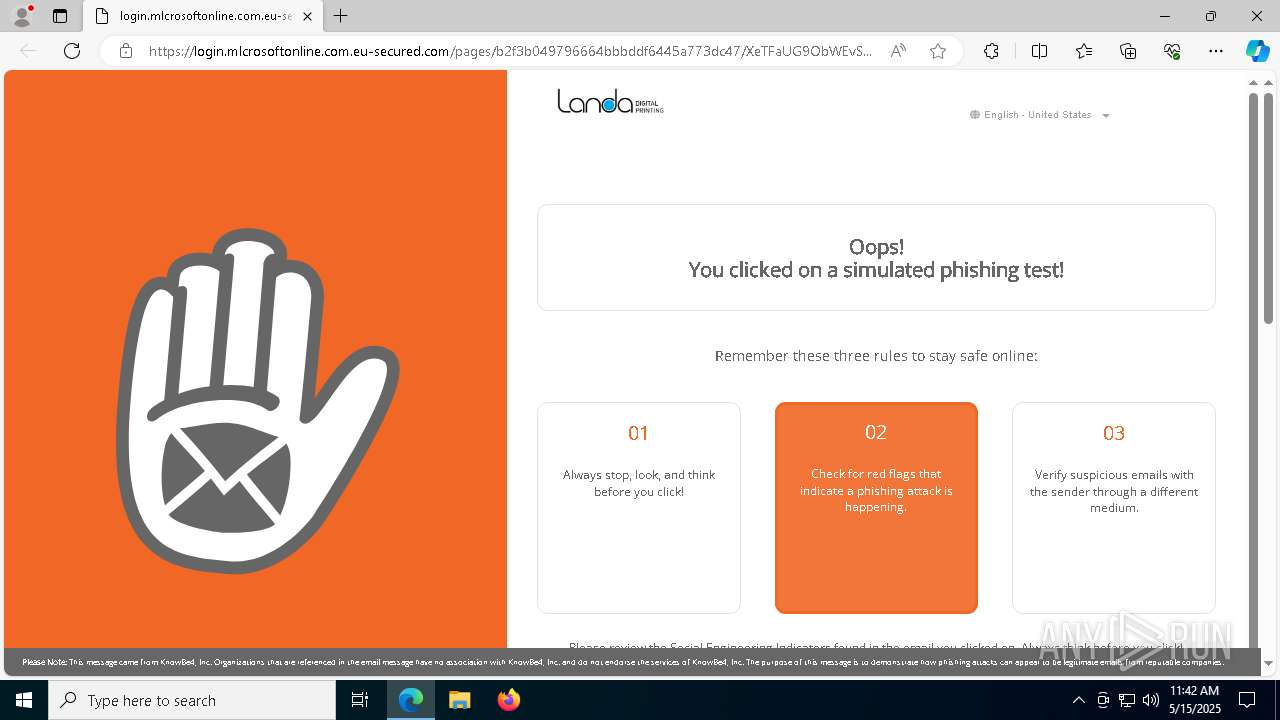Click the Landa Digital Printing logo
Viewport: 1280px width, 720px height.
[x=610, y=101]
